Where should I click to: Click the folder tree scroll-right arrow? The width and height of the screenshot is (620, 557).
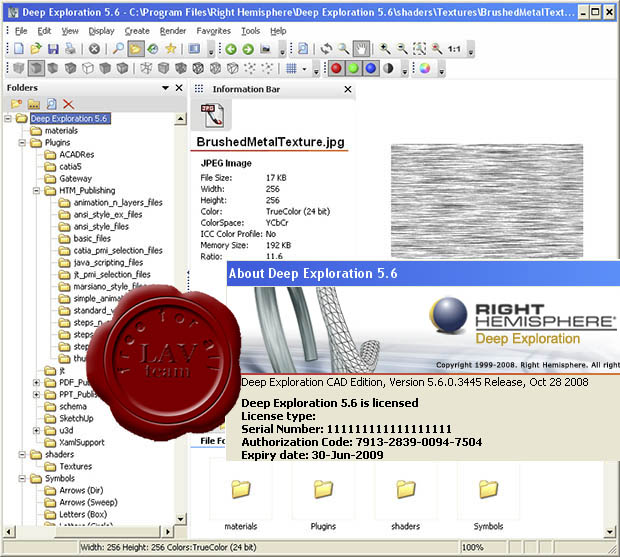[x=168, y=532]
